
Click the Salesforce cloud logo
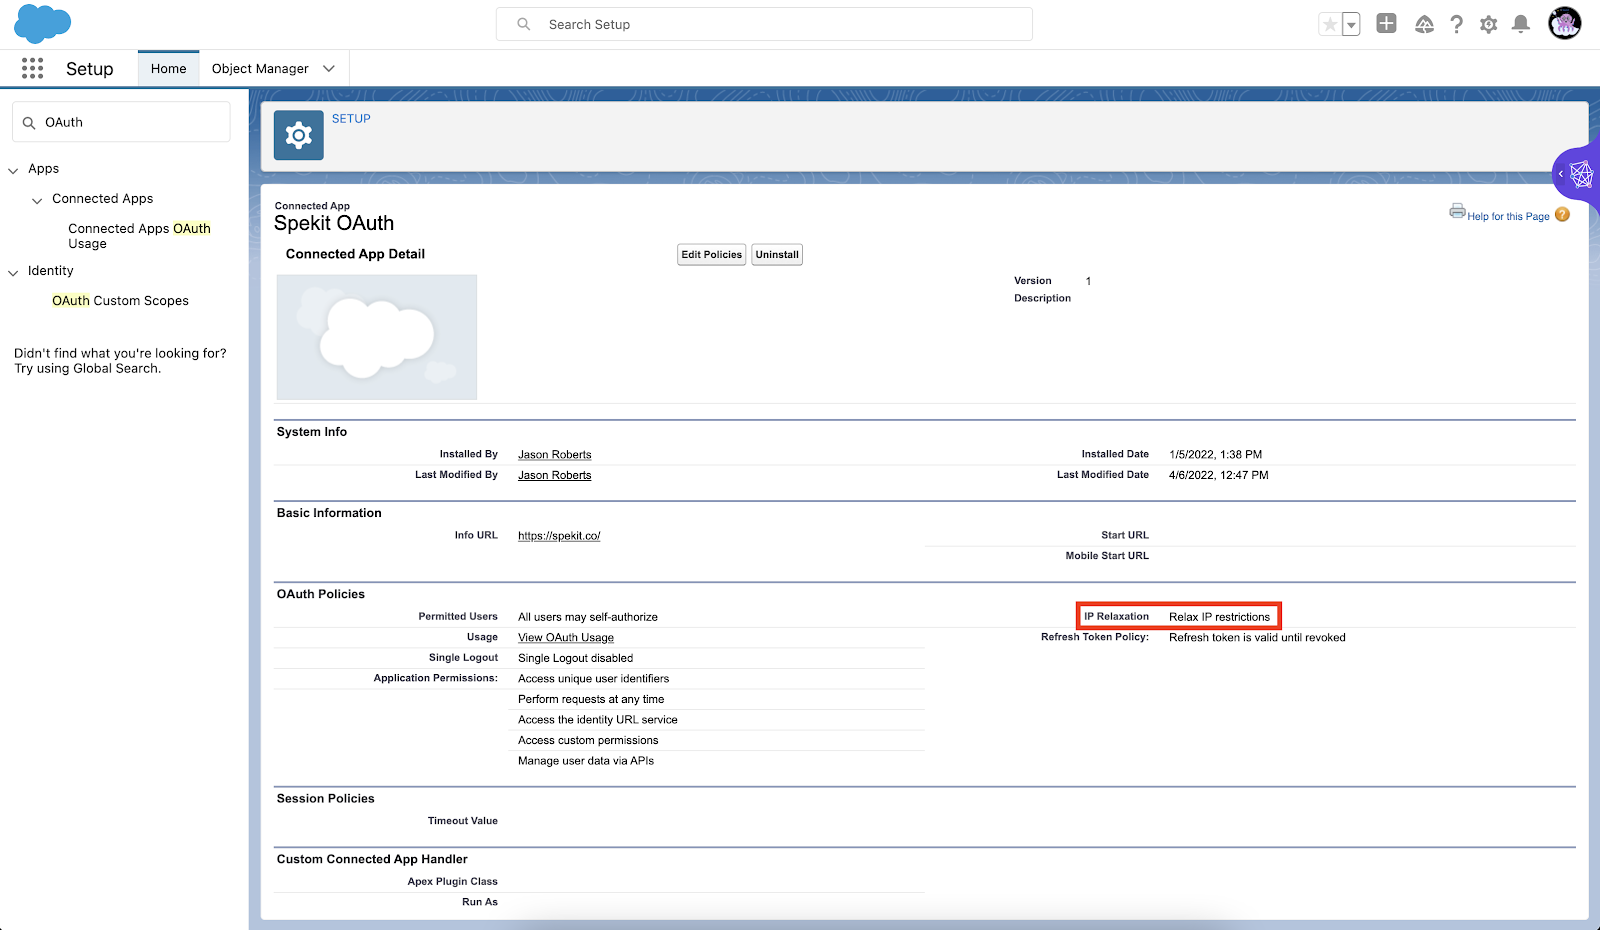[42, 23]
